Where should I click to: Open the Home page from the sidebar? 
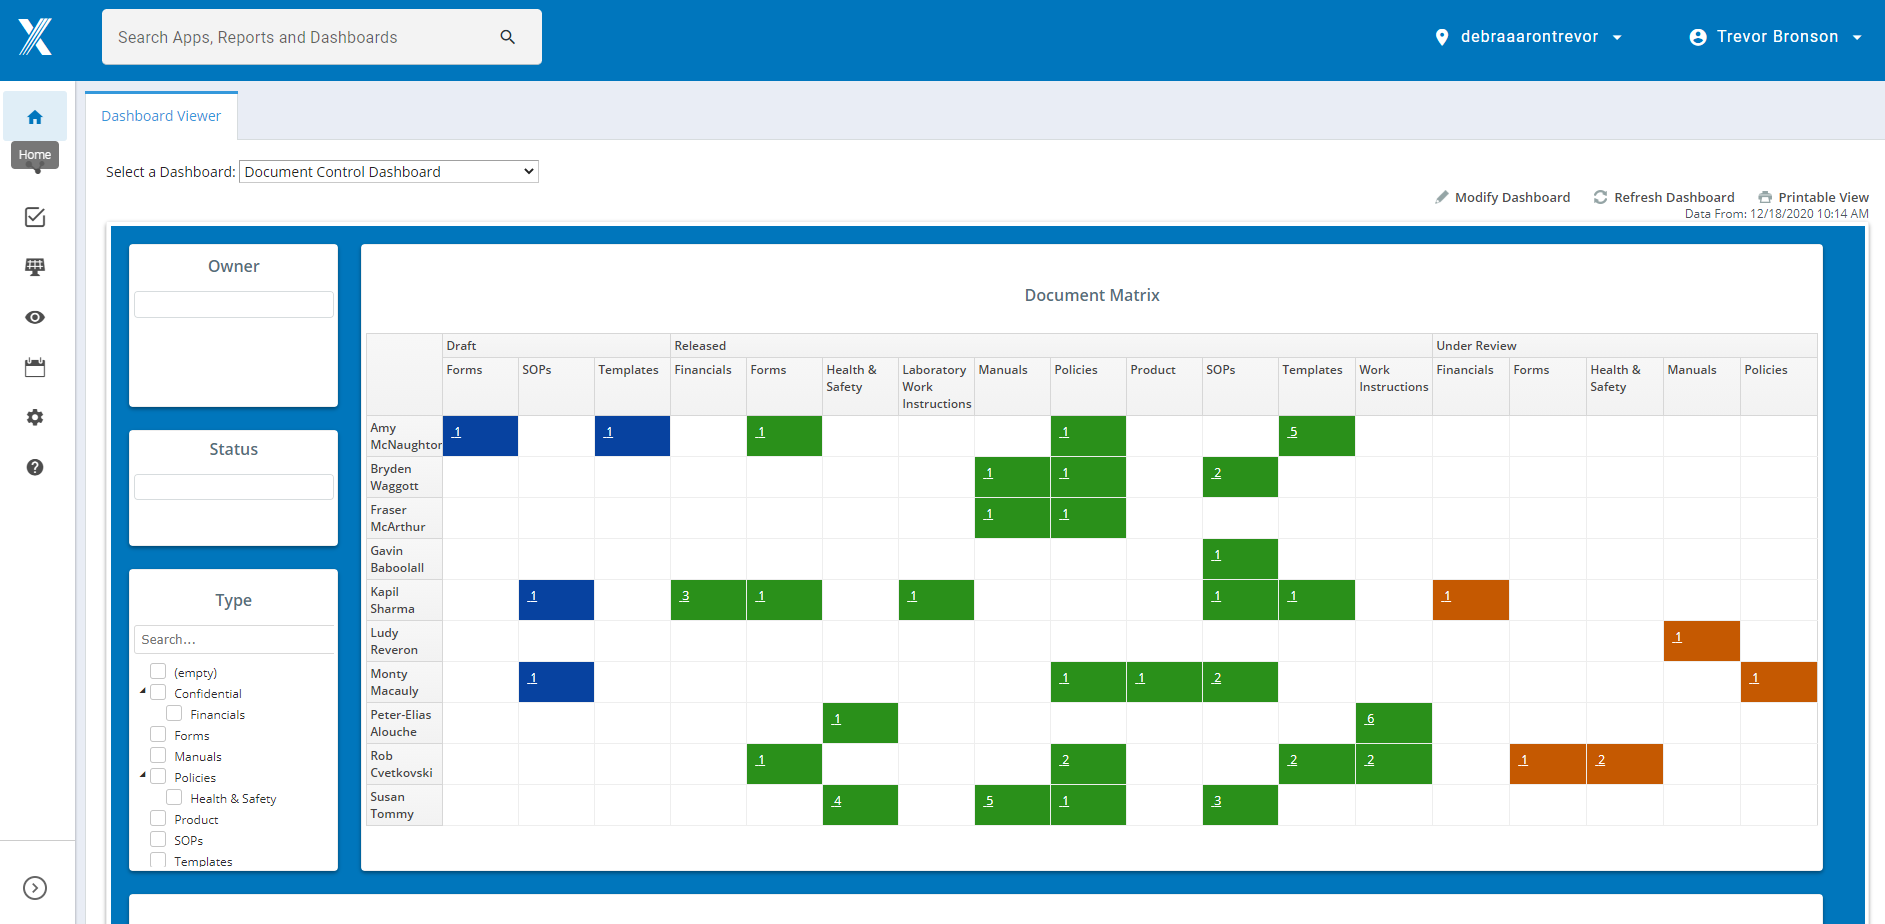(35, 116)
